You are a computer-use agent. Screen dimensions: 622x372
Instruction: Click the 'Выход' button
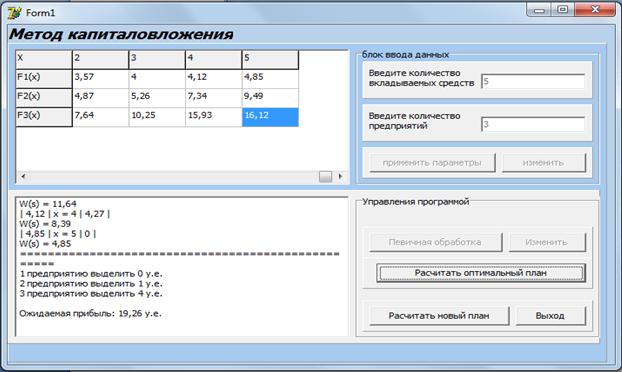(550, 316)
